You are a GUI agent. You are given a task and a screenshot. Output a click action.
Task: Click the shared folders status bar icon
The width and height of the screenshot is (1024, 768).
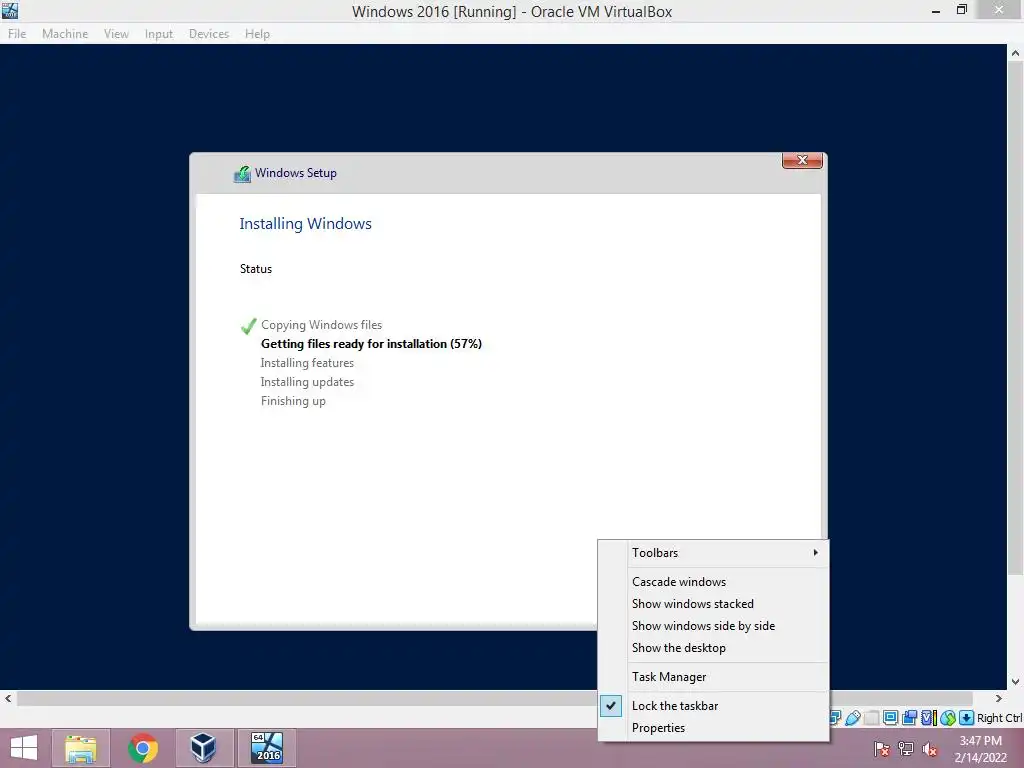tap(872, 718)
